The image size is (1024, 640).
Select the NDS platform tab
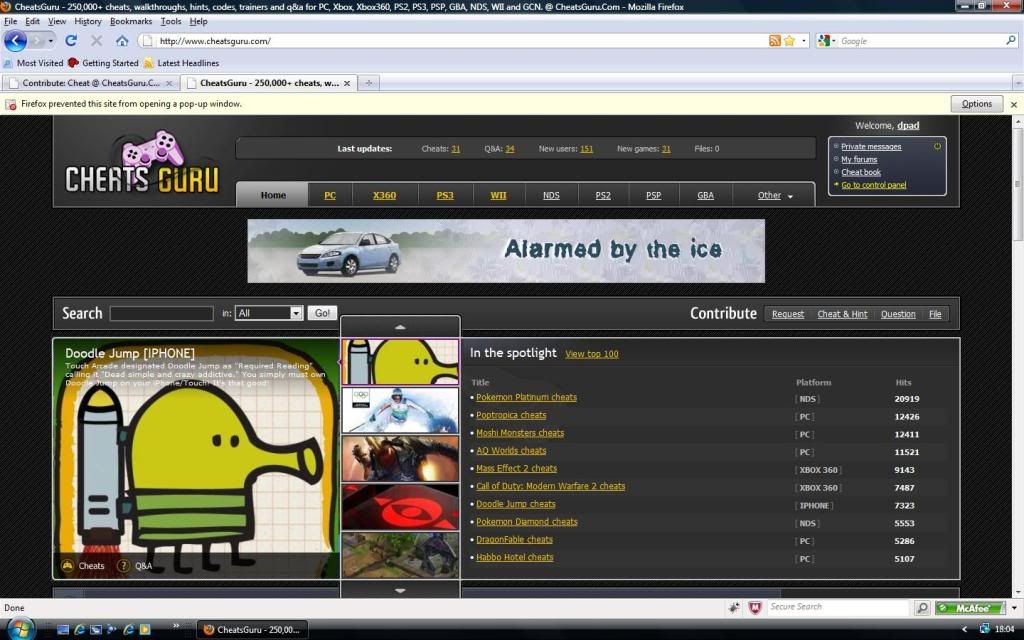[551, 195]
